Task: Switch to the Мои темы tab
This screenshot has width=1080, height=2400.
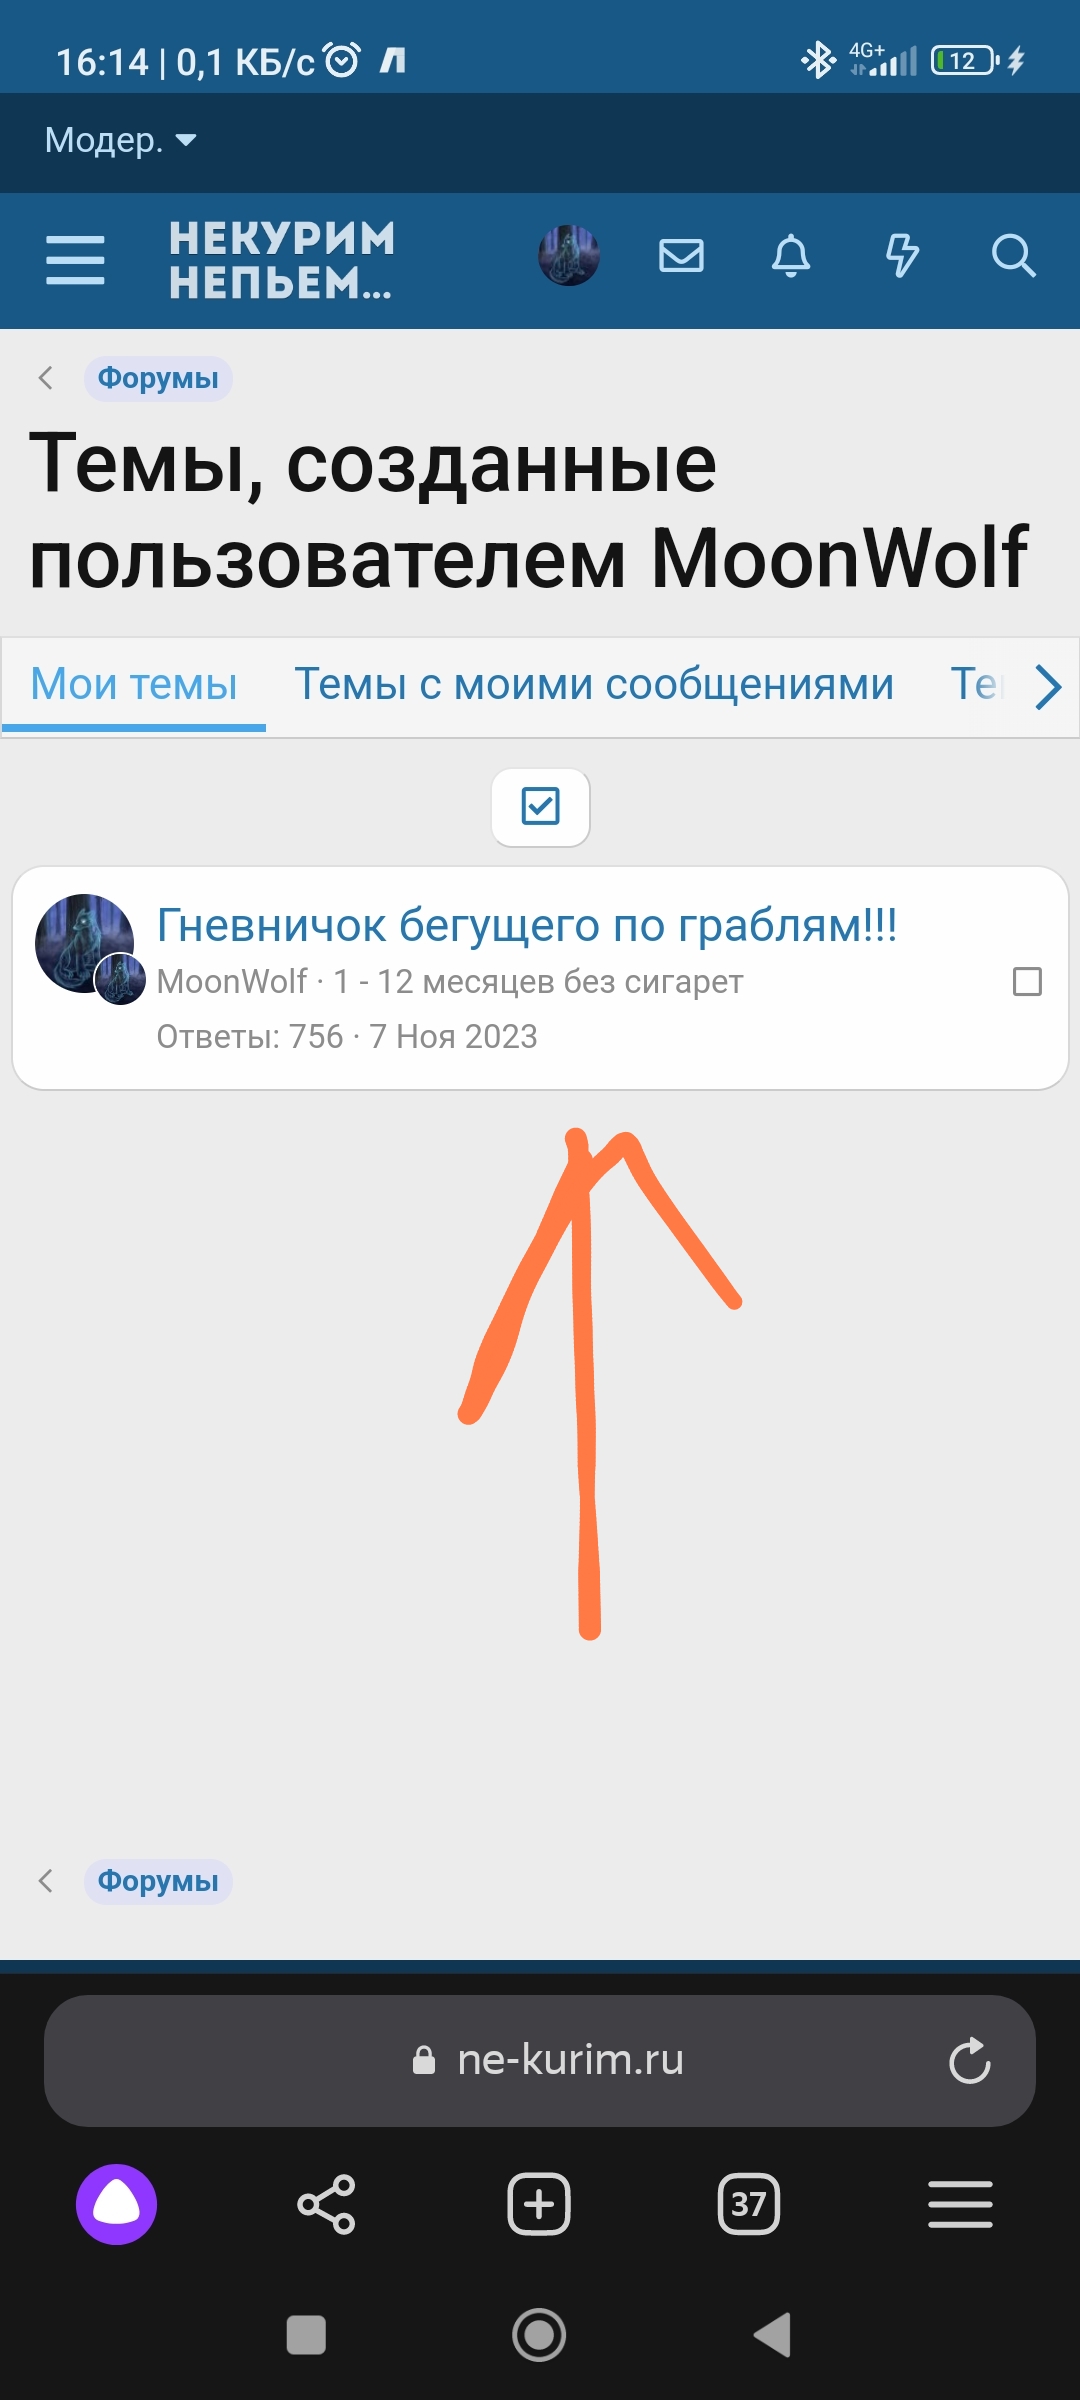Action: click(x=134, y=685)
